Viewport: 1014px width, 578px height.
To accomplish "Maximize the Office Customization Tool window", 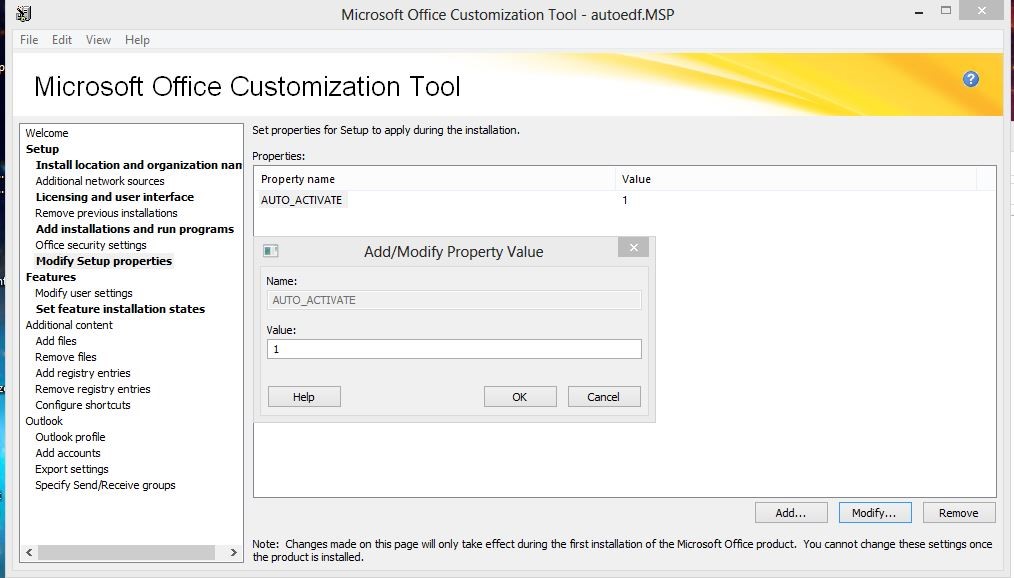I will [945, 10].
